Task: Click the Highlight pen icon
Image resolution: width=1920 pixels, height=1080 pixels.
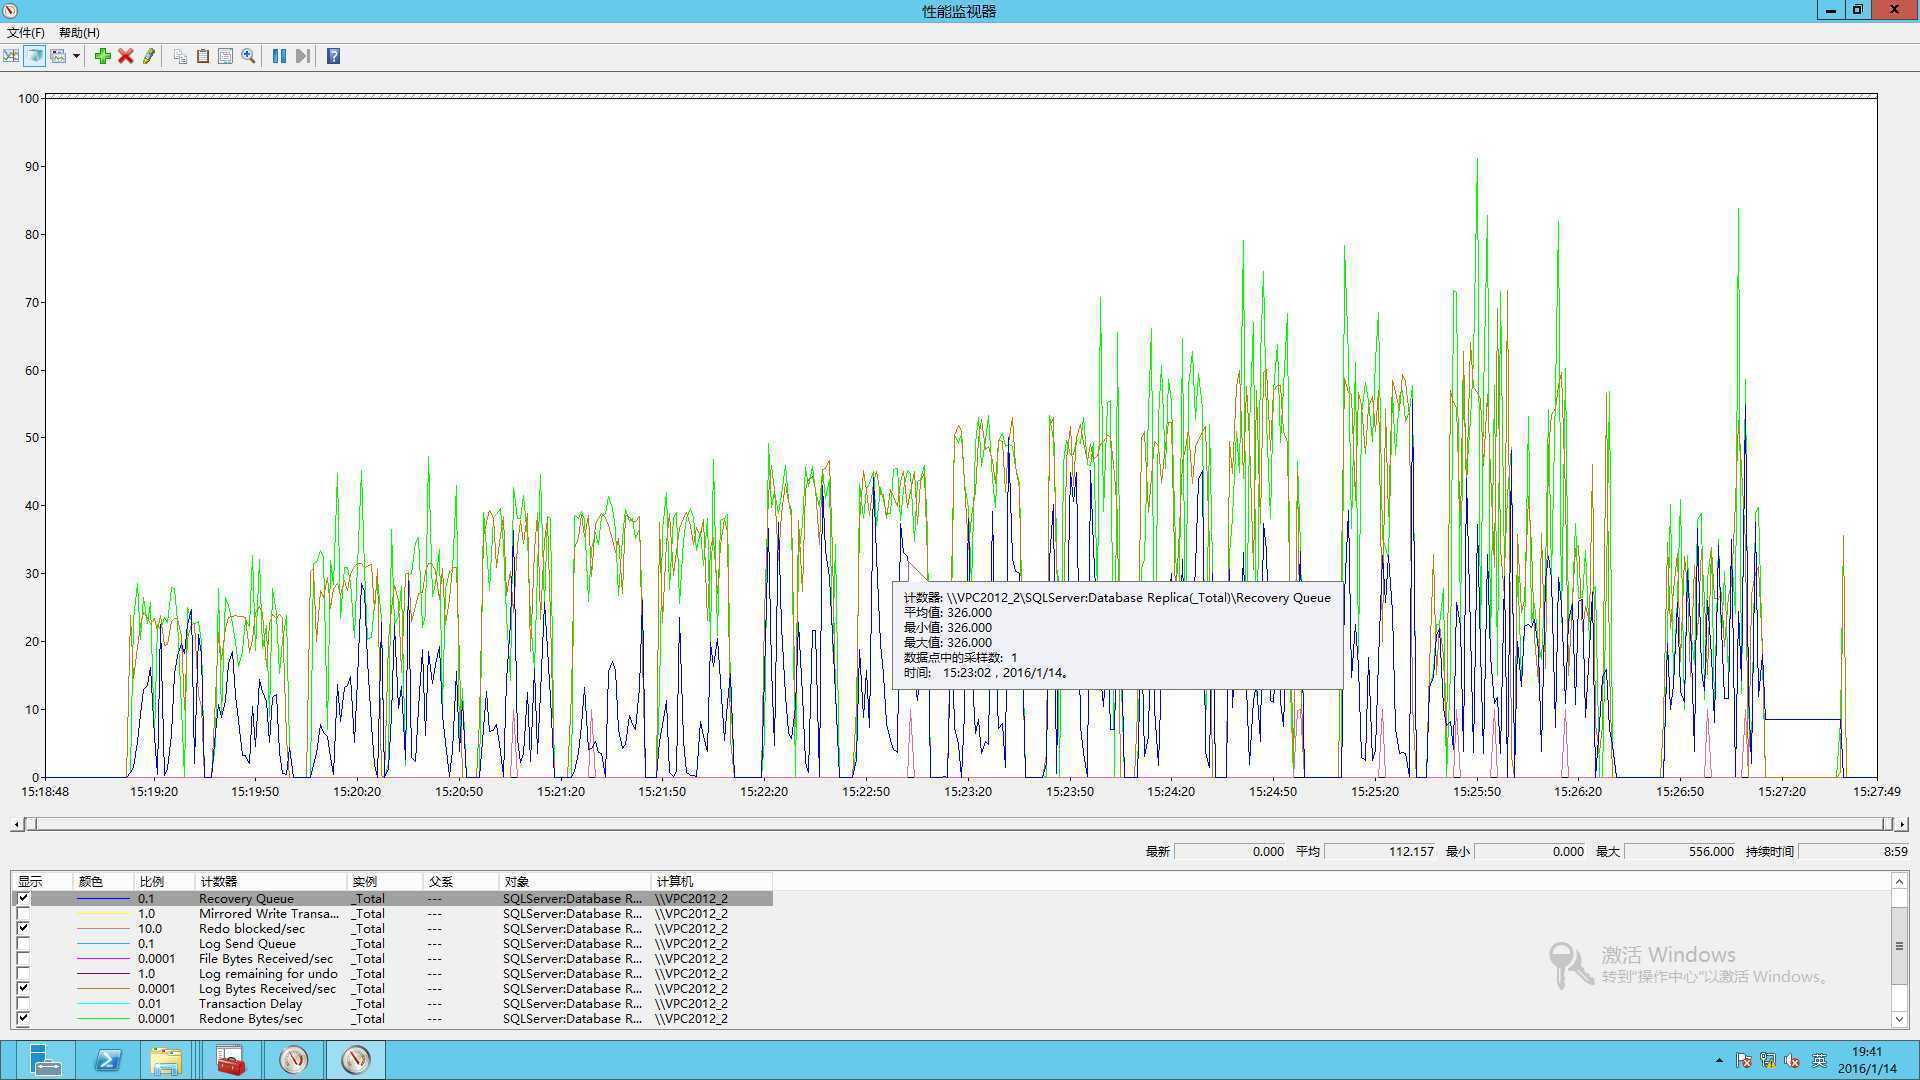Action: [149, 56]
